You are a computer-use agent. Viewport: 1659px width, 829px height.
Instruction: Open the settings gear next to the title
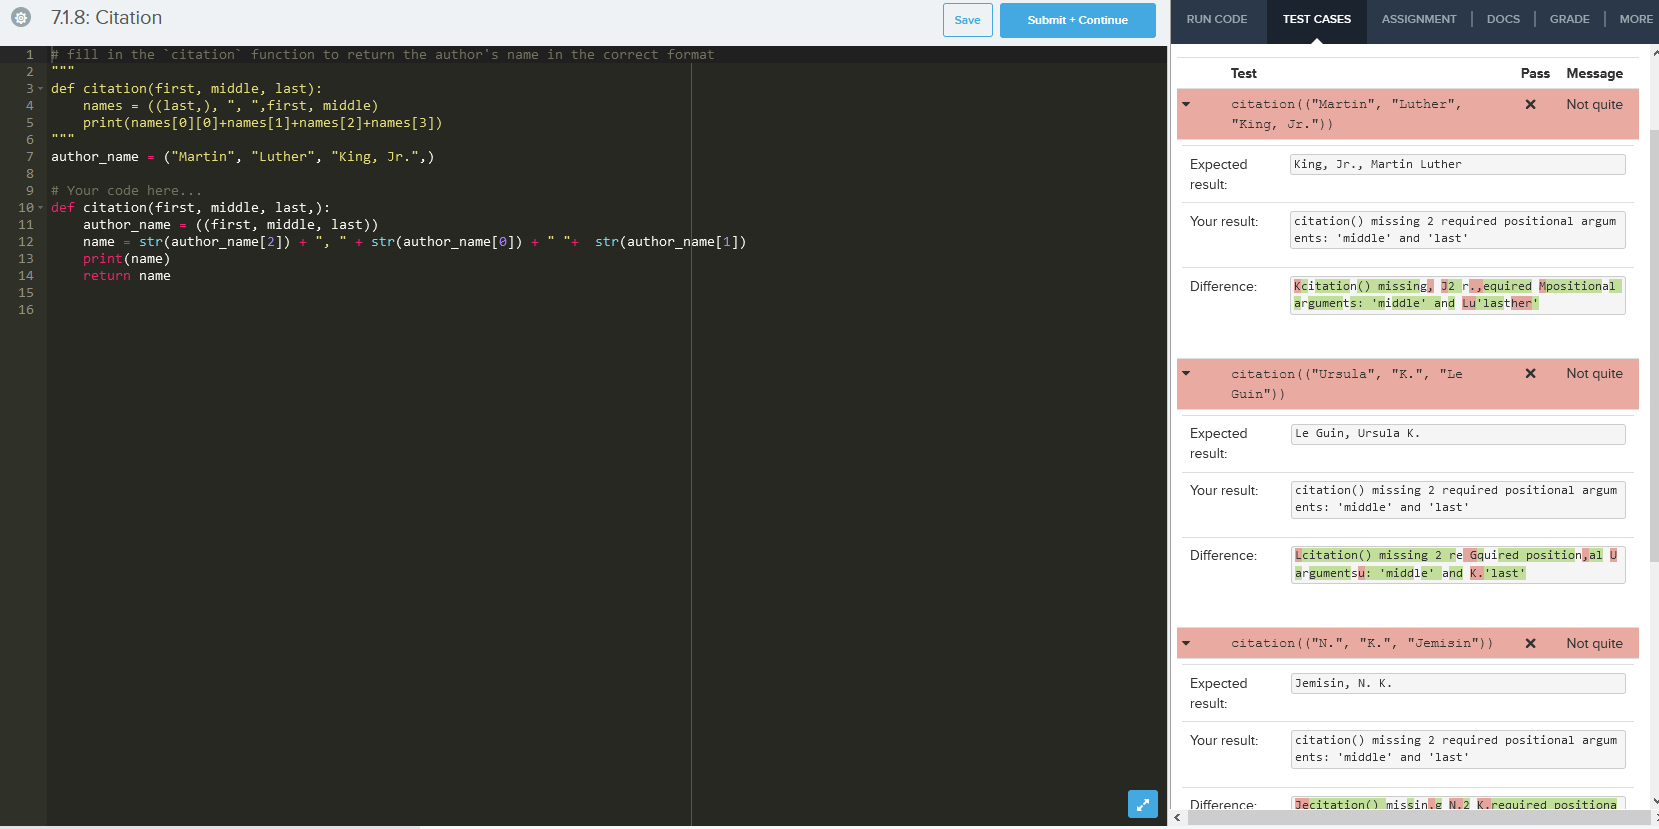20,18
